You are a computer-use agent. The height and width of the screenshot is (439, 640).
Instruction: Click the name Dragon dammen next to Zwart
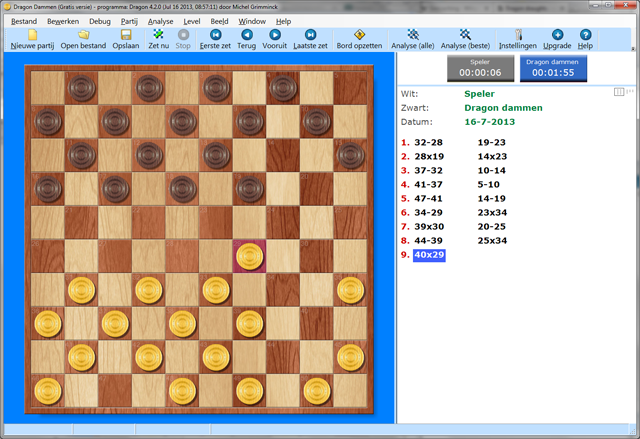tap(503, 108)
